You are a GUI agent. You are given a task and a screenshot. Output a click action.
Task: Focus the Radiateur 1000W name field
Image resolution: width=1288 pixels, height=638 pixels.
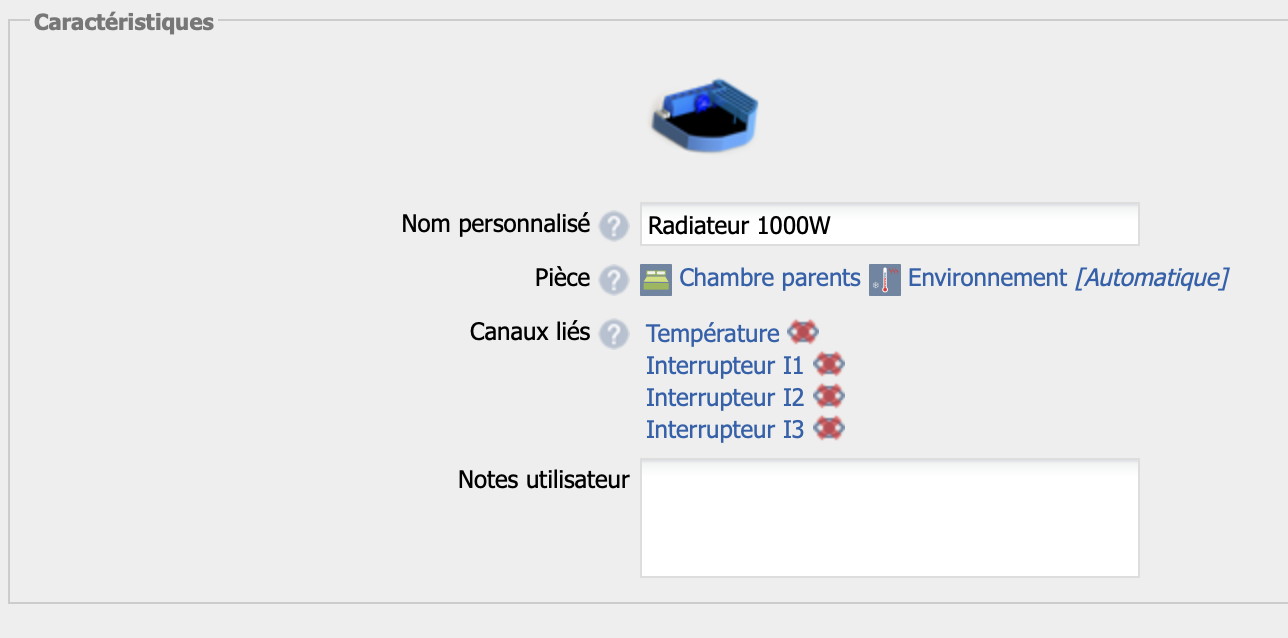[888, 225]
